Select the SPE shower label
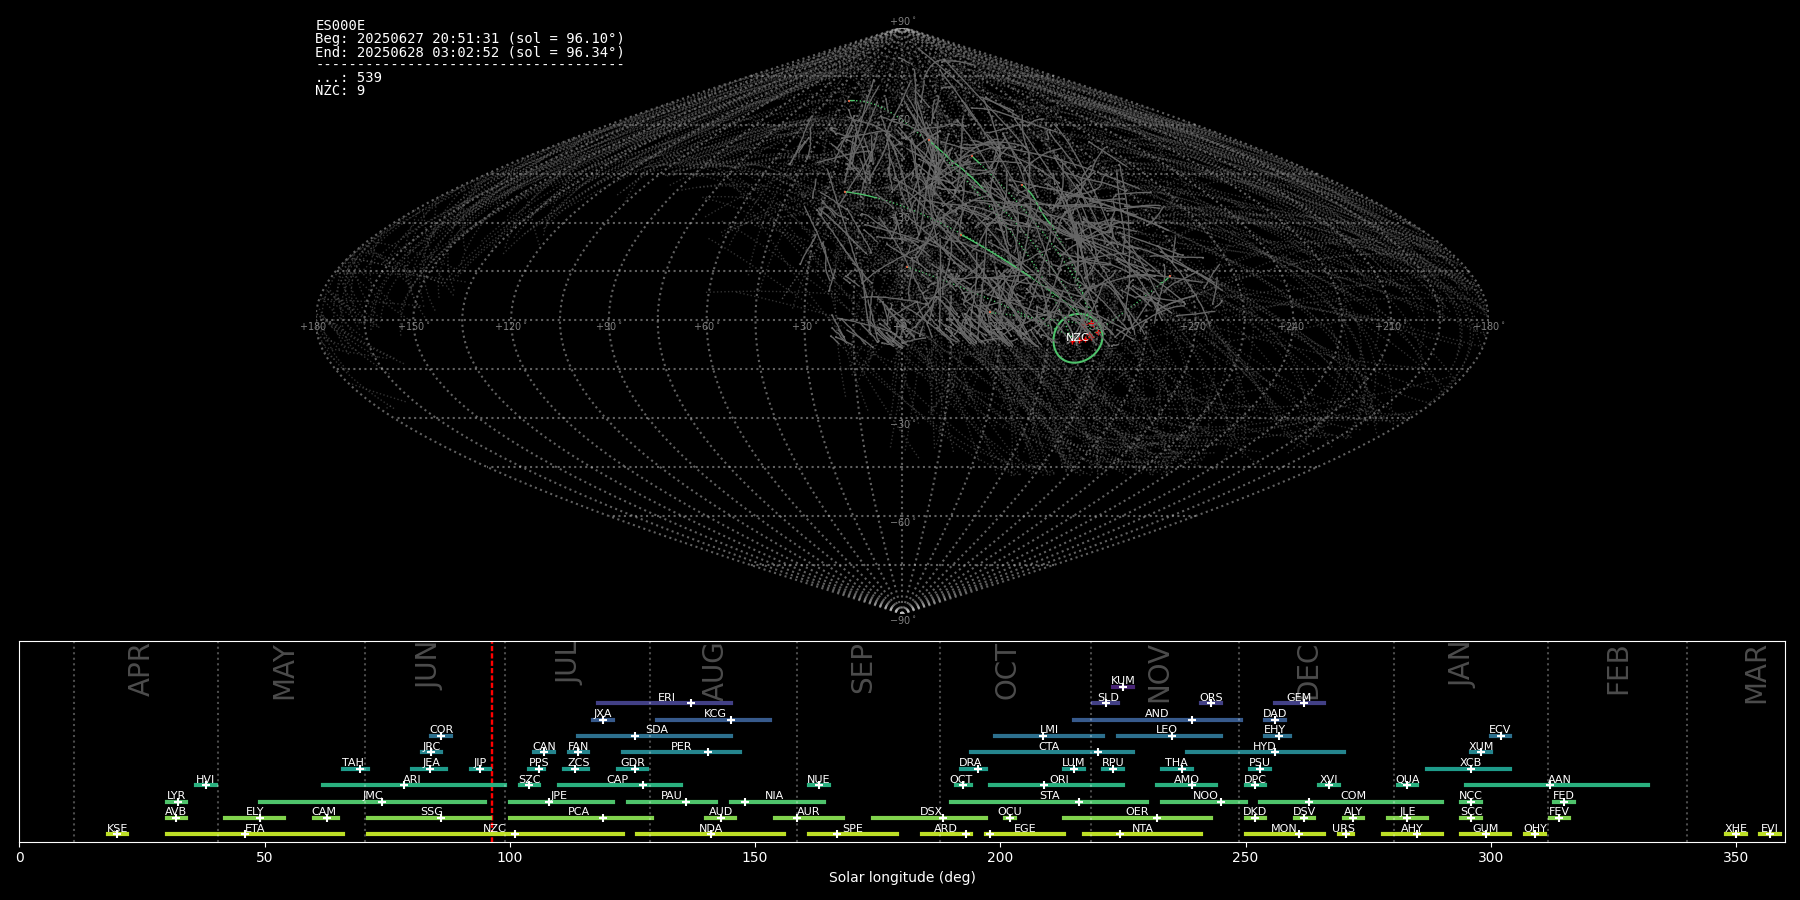The image size is (1800, 900). (853, 829)
